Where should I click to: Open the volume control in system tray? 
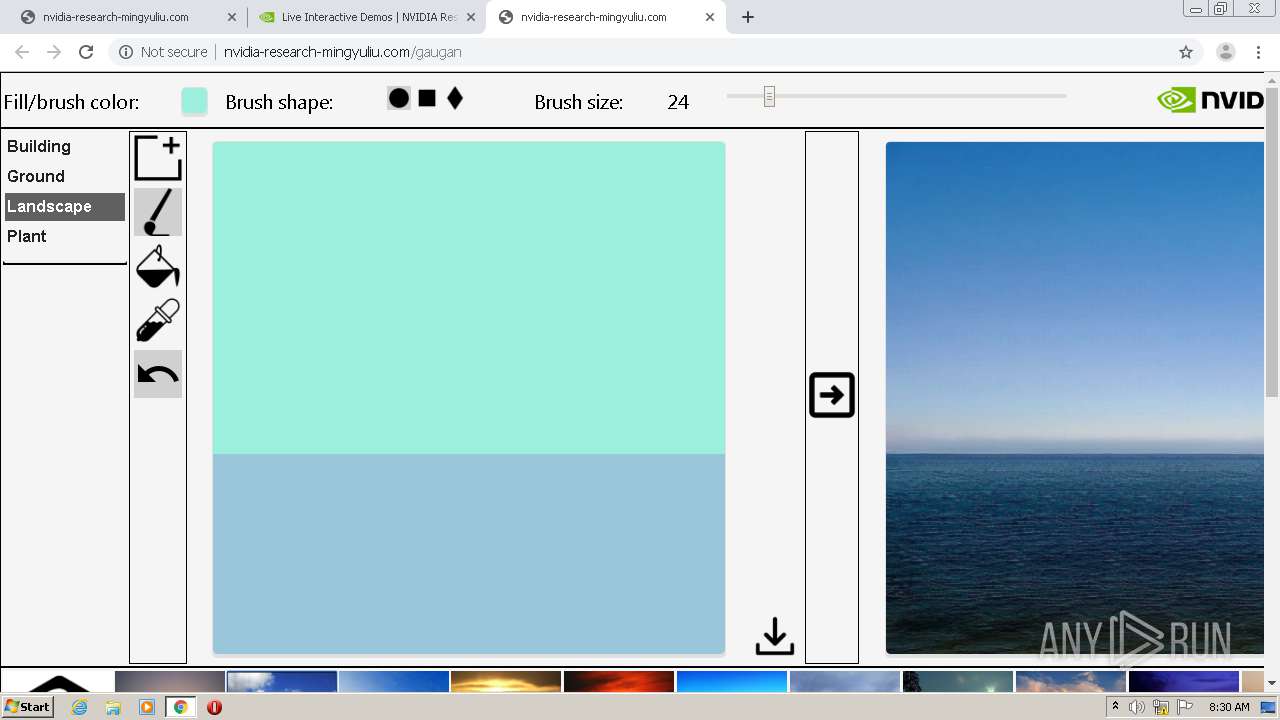tap(1137, 707)
